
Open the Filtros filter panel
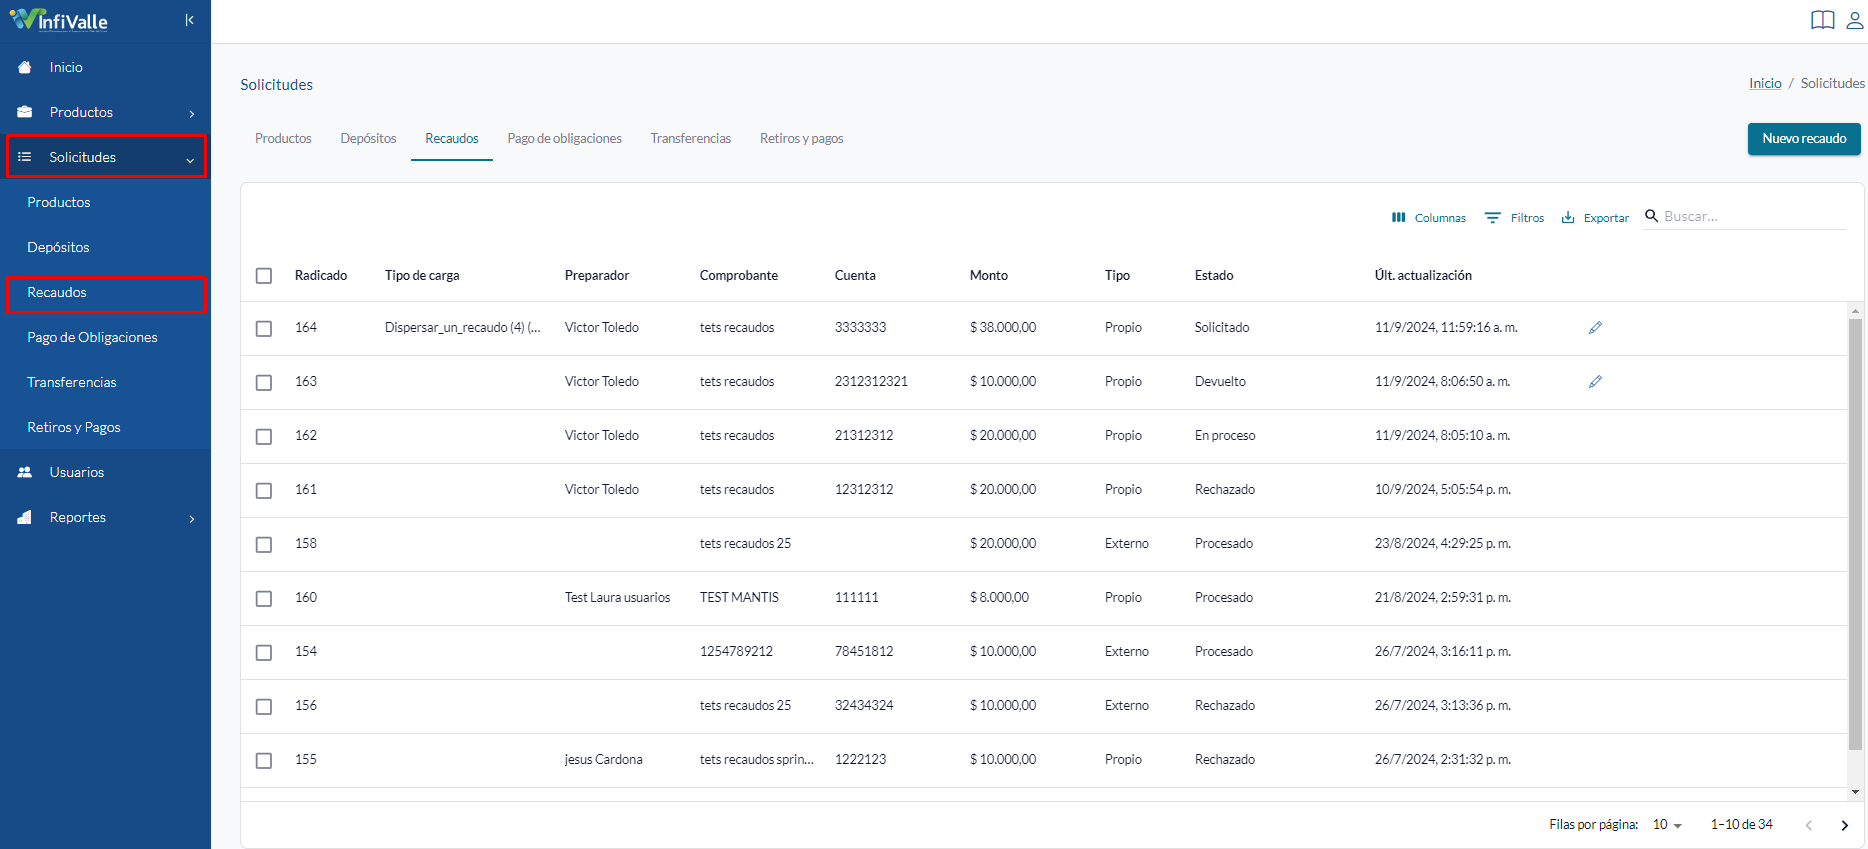(1514, 217)
